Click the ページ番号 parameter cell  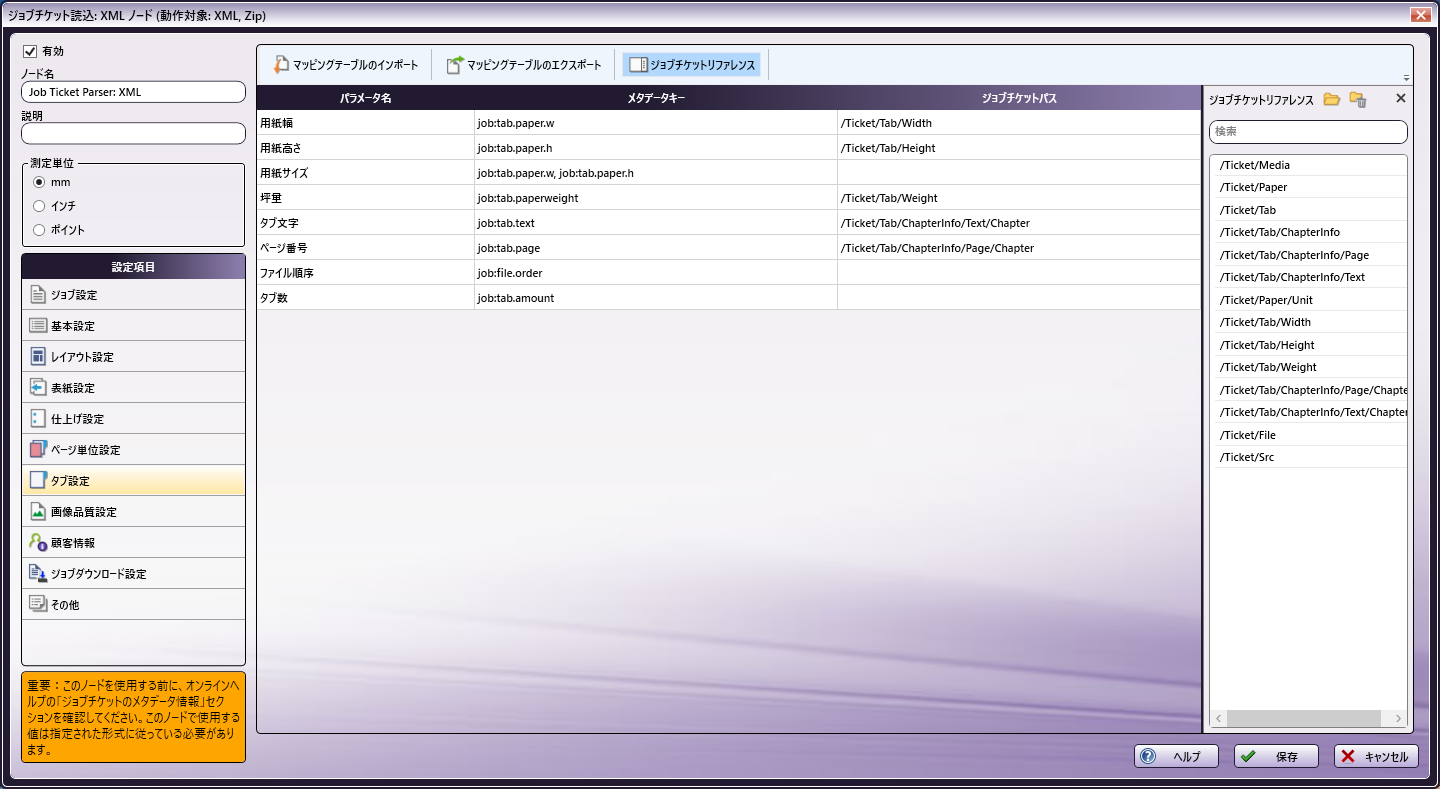tap(366, 248)
